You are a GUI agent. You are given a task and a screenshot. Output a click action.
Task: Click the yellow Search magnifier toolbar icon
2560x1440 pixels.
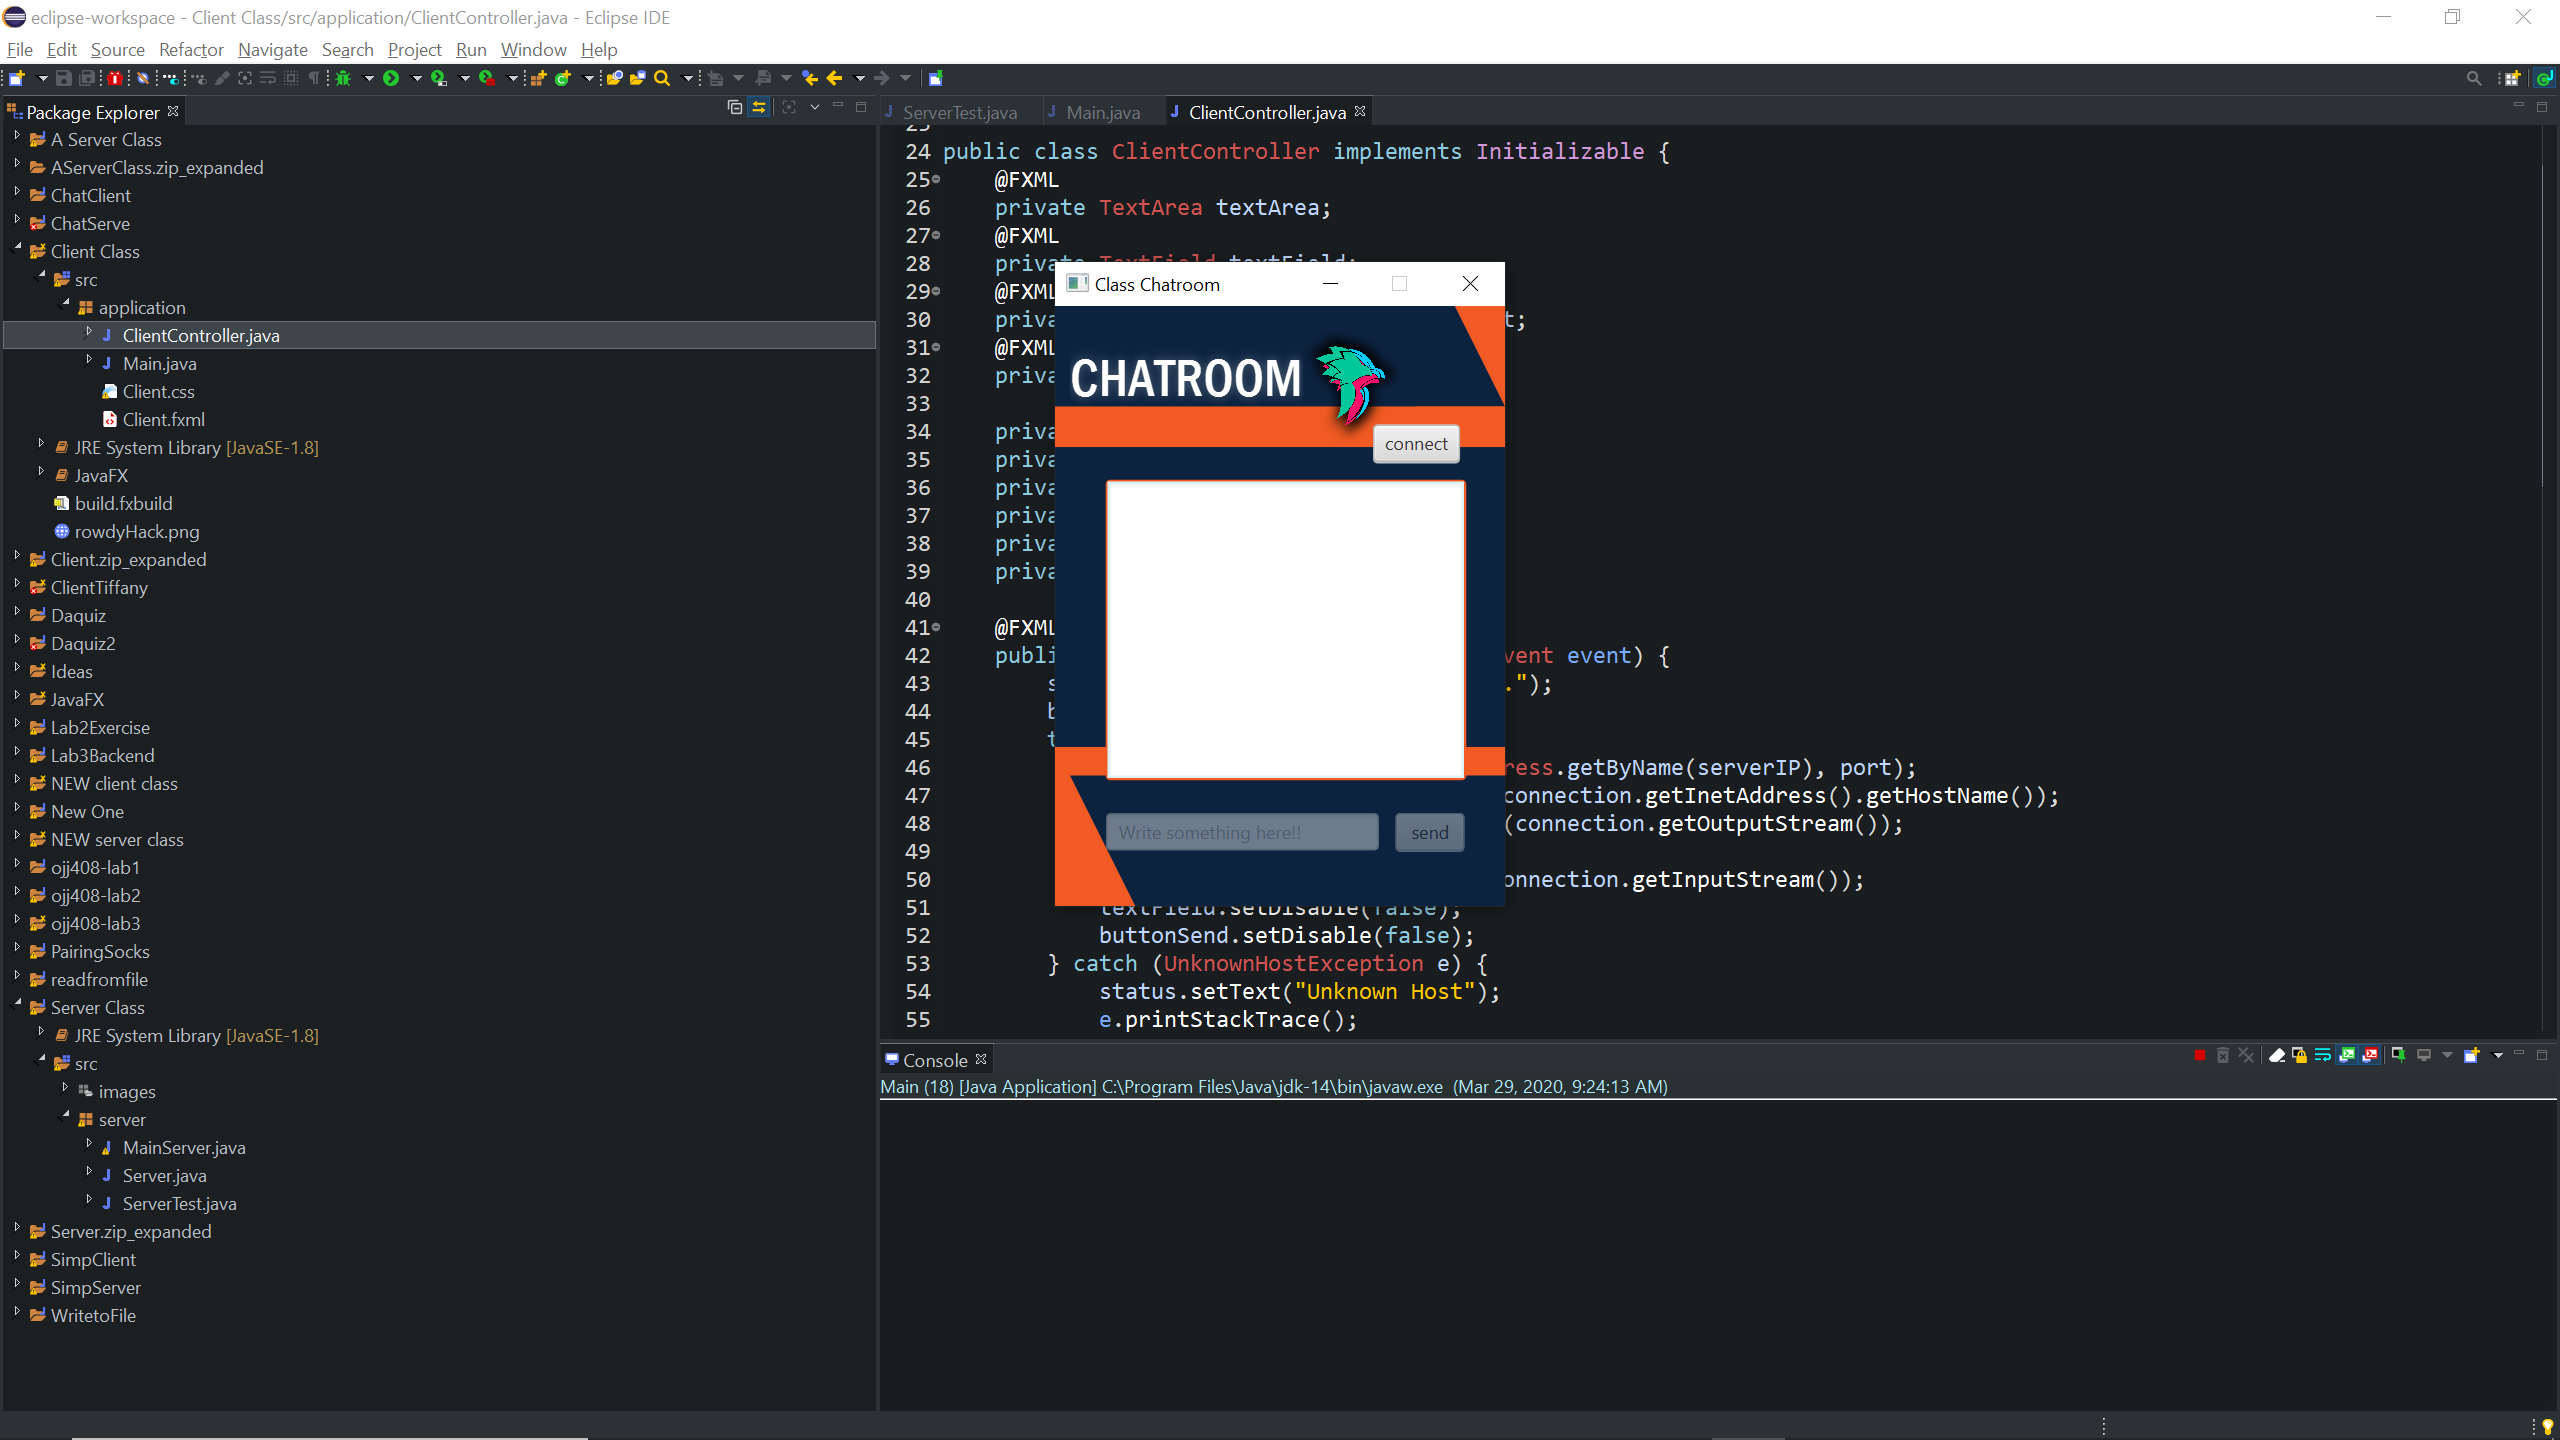662,78
